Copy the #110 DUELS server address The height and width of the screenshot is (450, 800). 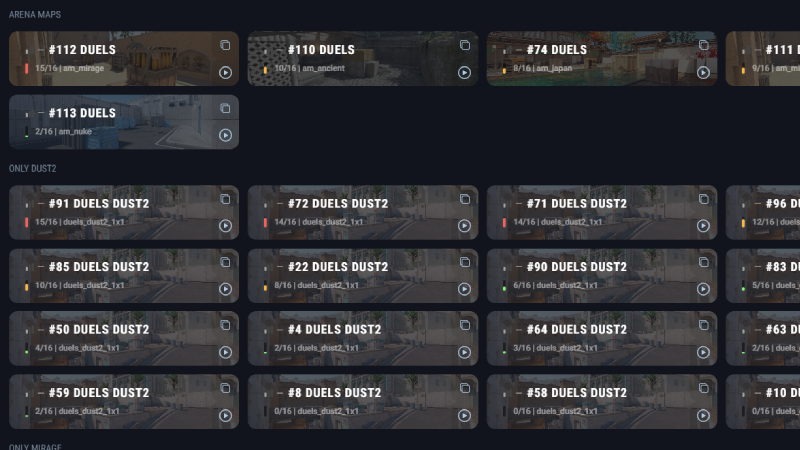tap(464, 45)
